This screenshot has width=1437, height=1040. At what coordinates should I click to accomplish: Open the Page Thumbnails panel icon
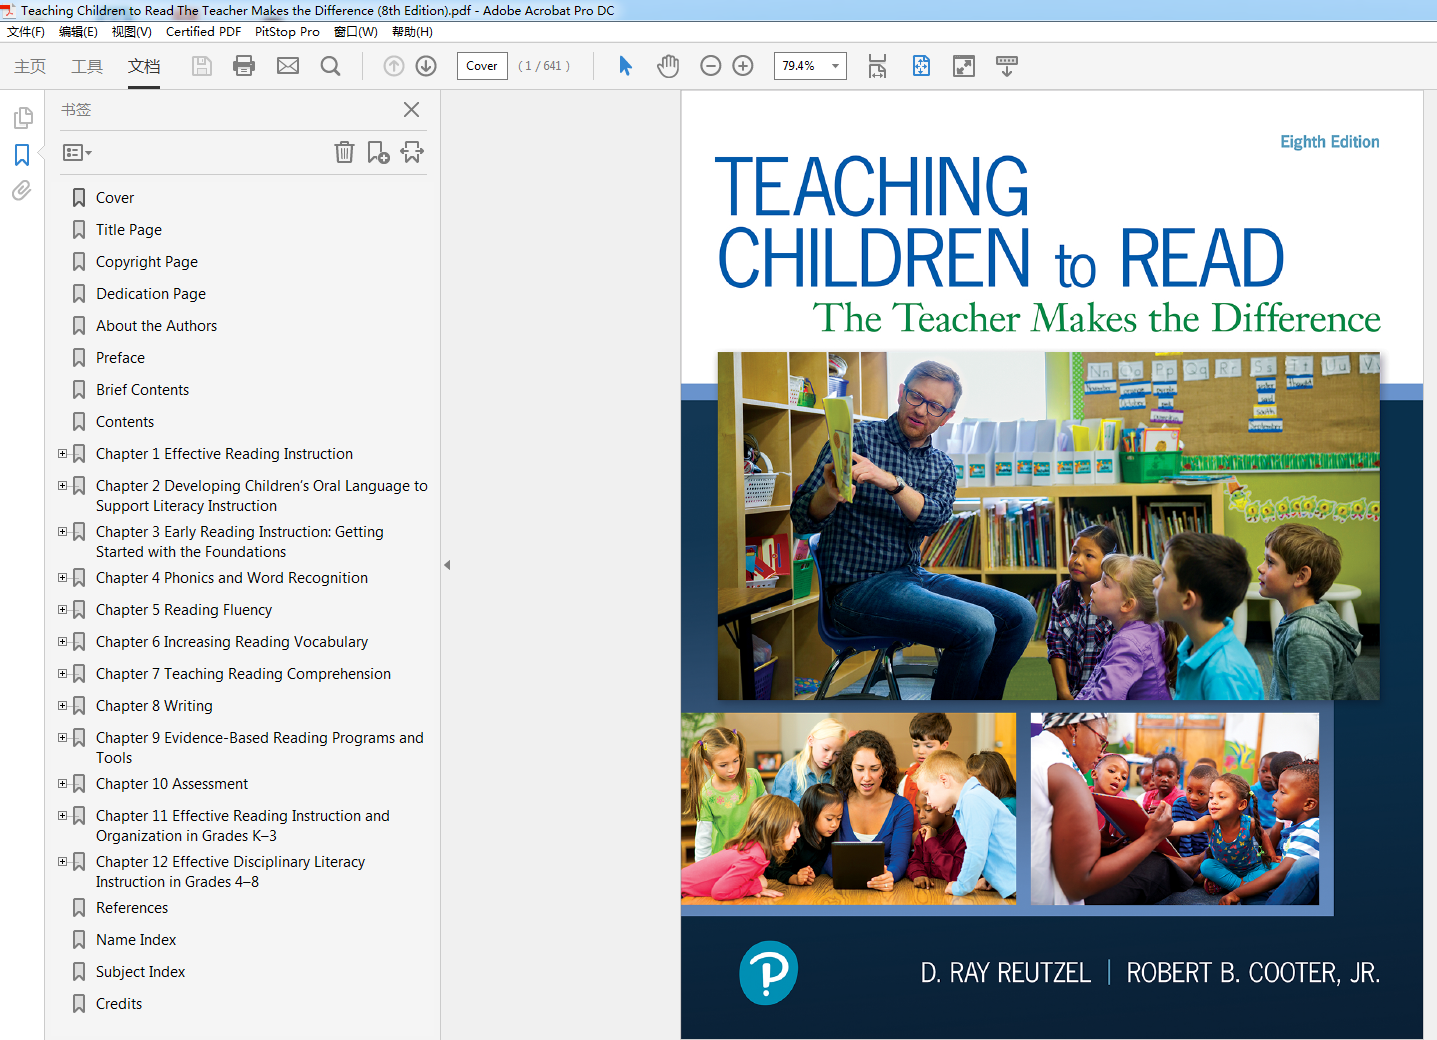(22, 118)
